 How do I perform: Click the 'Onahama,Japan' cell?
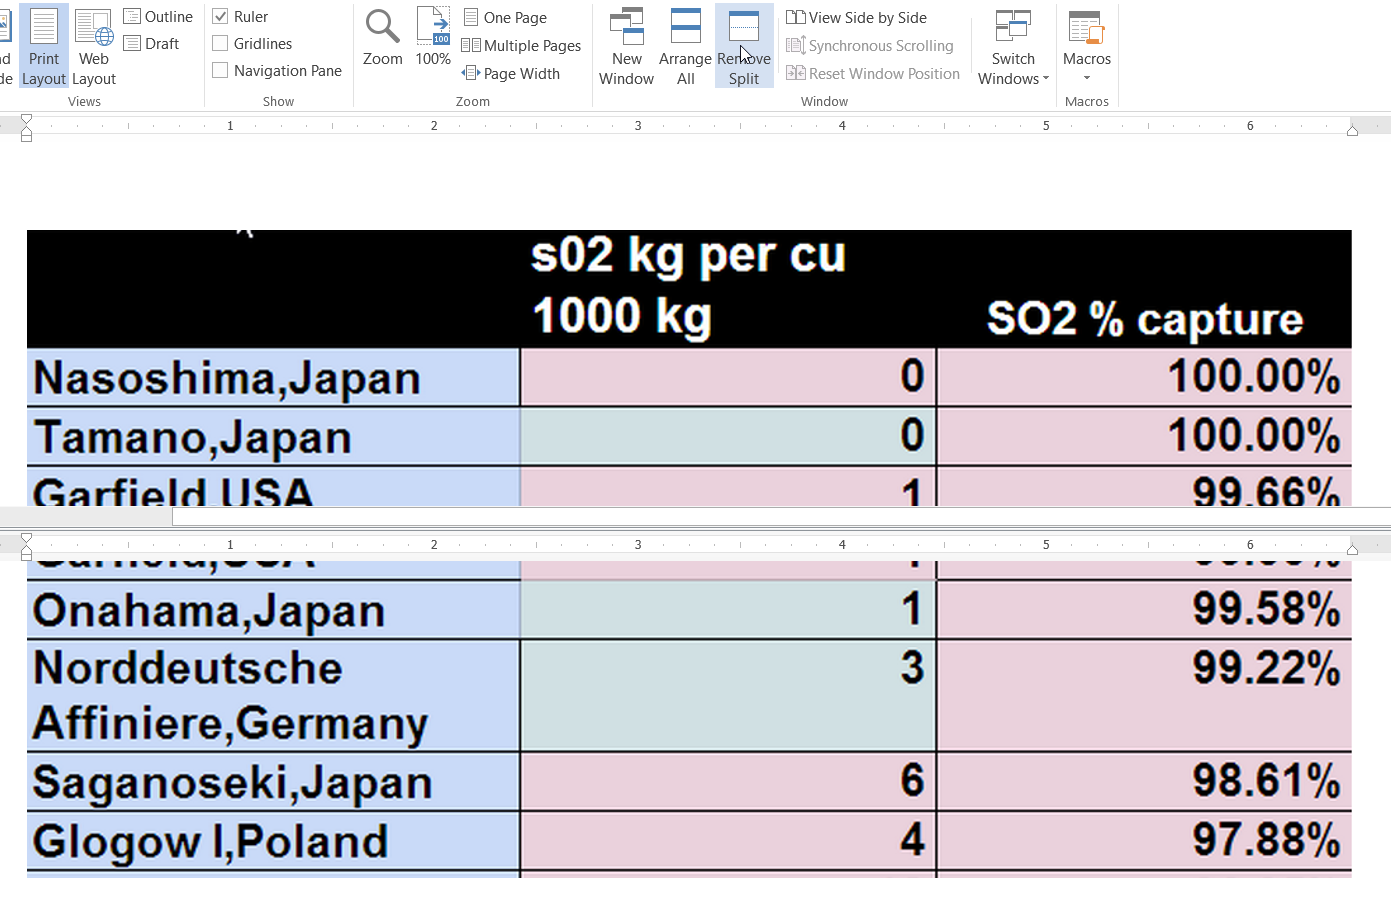(x=273, y=610)
